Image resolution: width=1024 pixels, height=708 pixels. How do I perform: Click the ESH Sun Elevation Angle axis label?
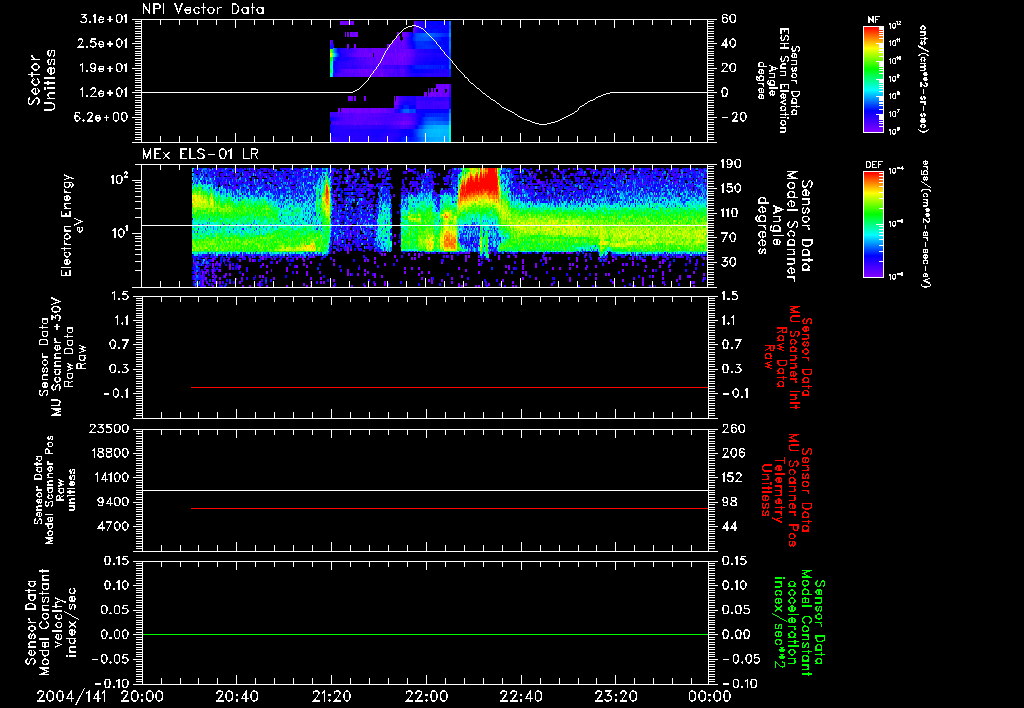click(778, 80)
